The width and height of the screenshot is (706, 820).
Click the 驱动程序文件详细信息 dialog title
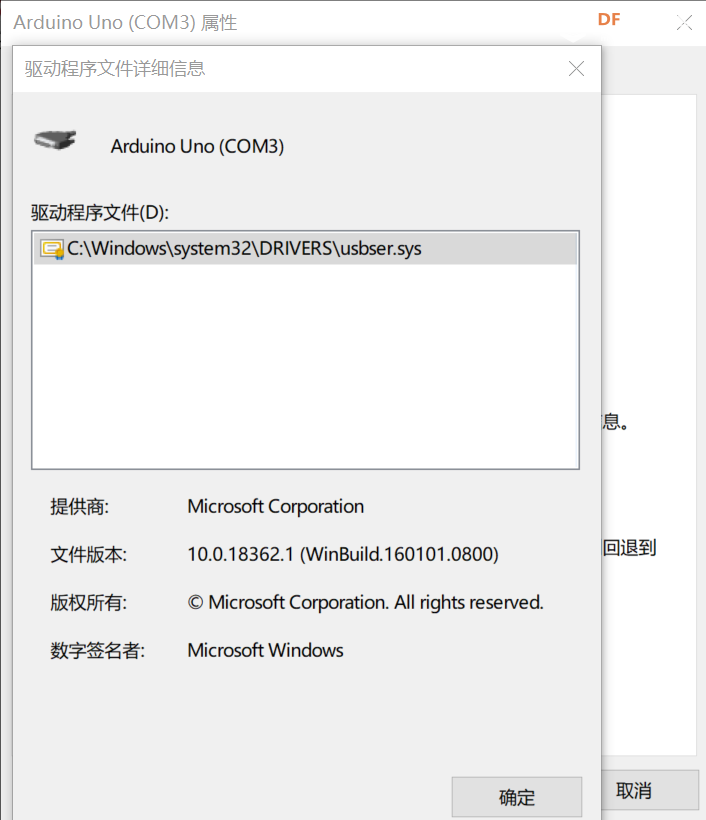tap(115, 69)
